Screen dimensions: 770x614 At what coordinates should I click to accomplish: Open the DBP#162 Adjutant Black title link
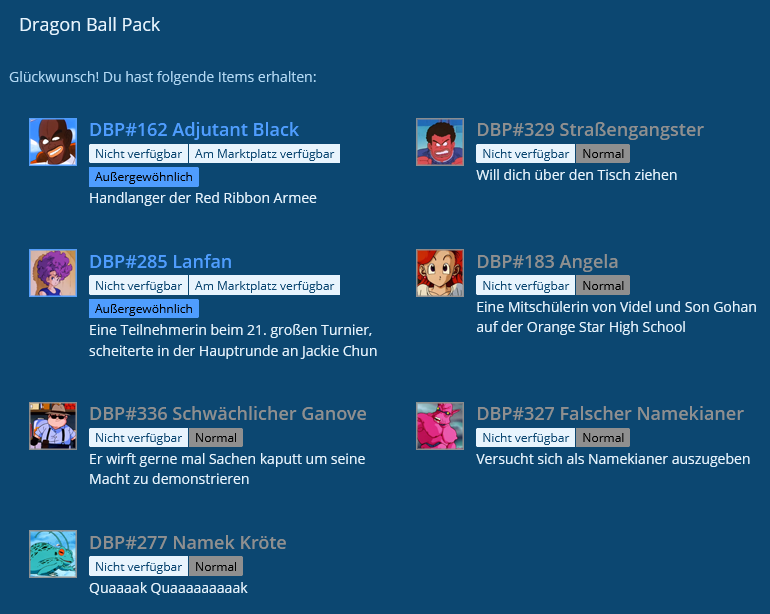194,130
